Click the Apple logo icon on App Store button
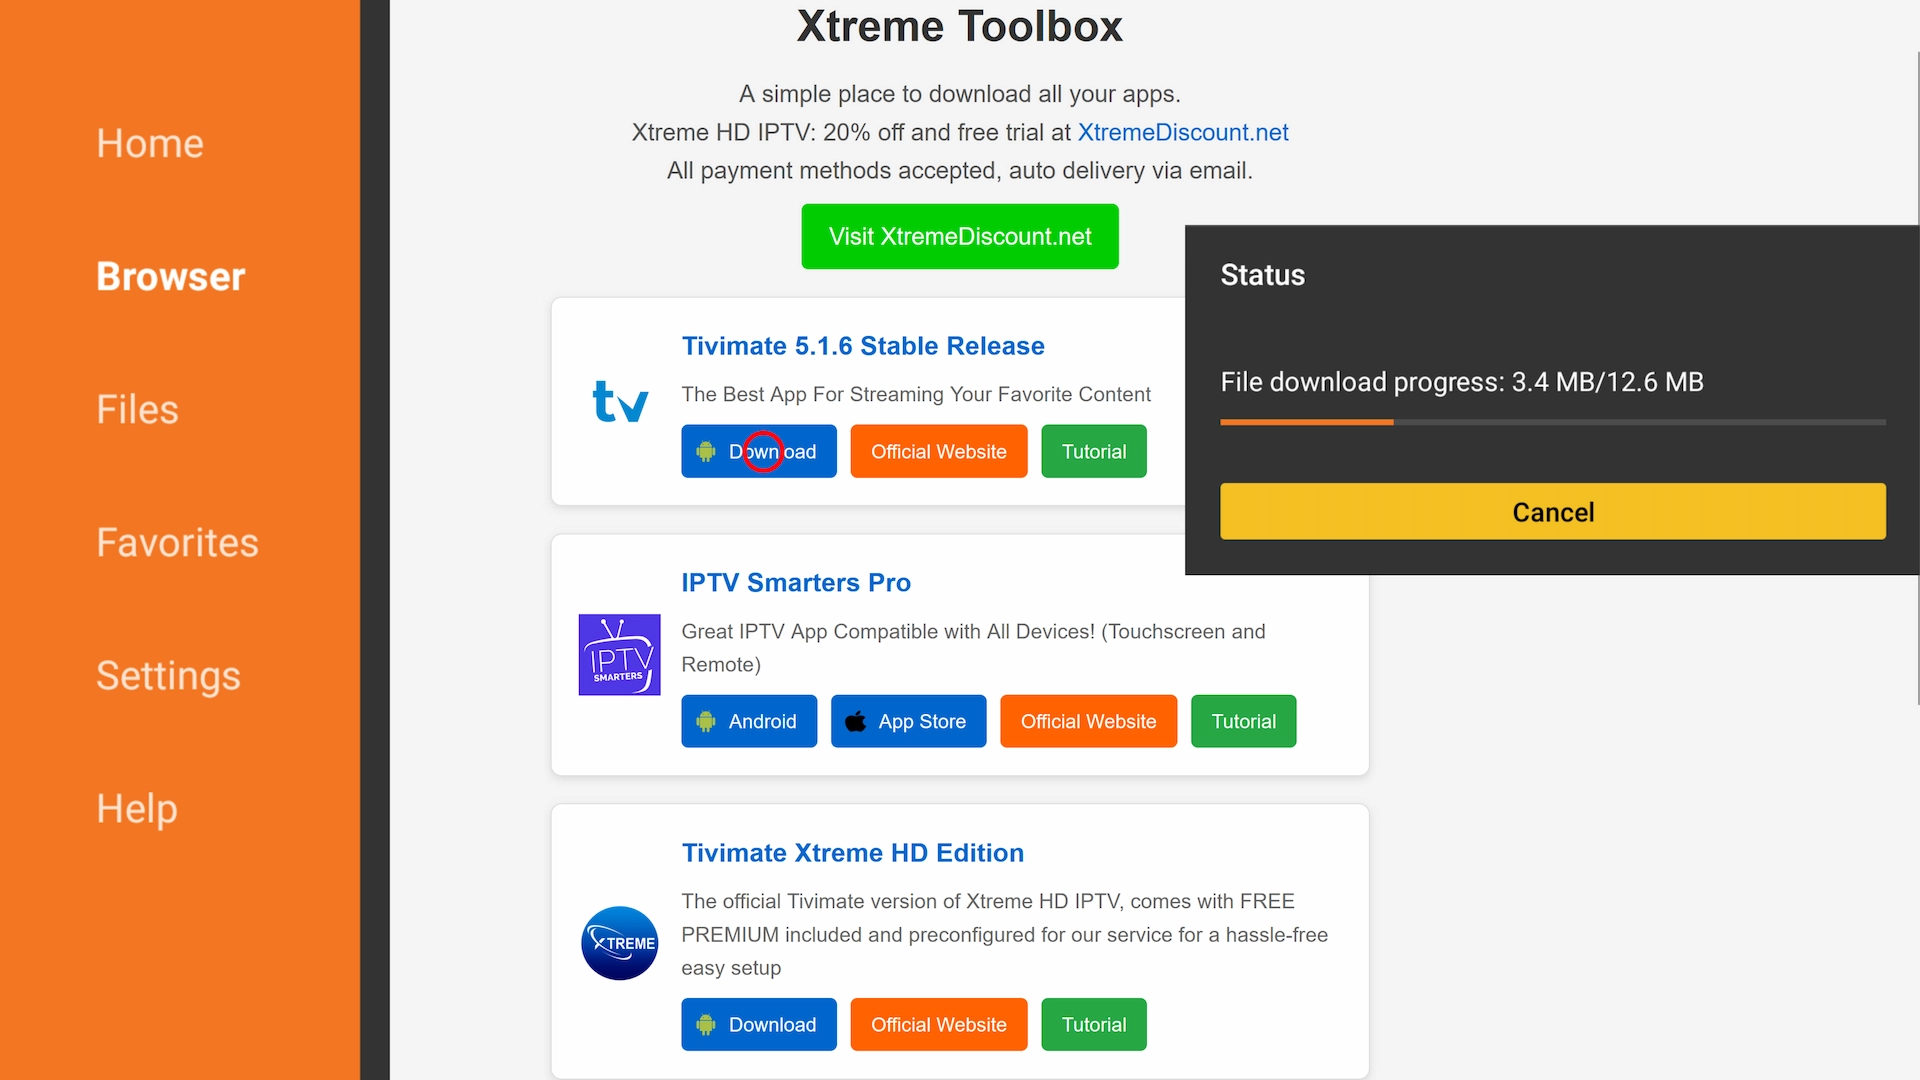Screen dimensions: 1920x1080 tap(856, 721)
